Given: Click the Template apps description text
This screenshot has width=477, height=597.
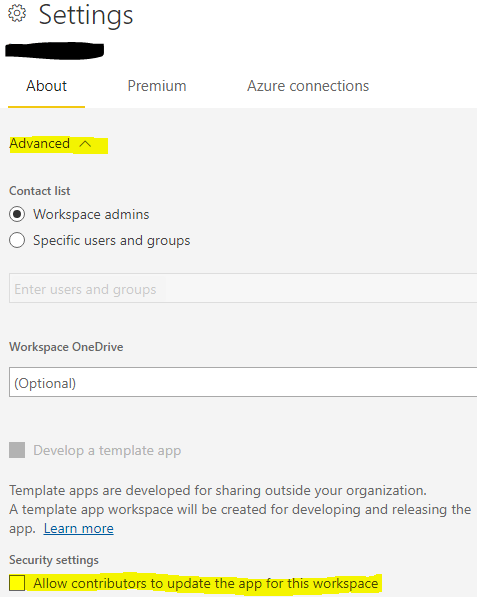Looking at the screenshot, I should point(240,509).
